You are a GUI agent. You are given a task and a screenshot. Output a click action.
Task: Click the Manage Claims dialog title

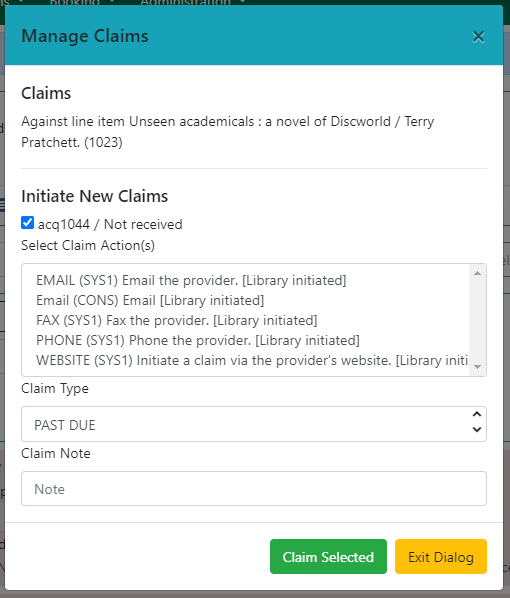pyautogui.click(x=85, y=36)
